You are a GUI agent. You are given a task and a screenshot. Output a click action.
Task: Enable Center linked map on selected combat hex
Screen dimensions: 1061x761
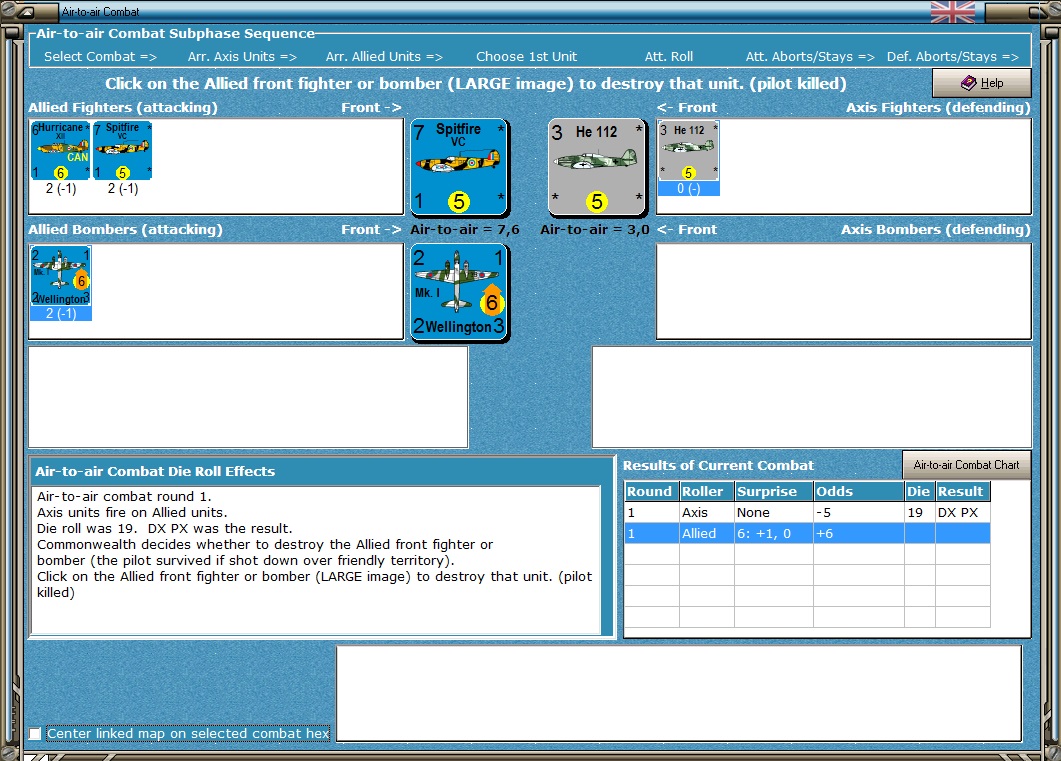tap(36, 733)
